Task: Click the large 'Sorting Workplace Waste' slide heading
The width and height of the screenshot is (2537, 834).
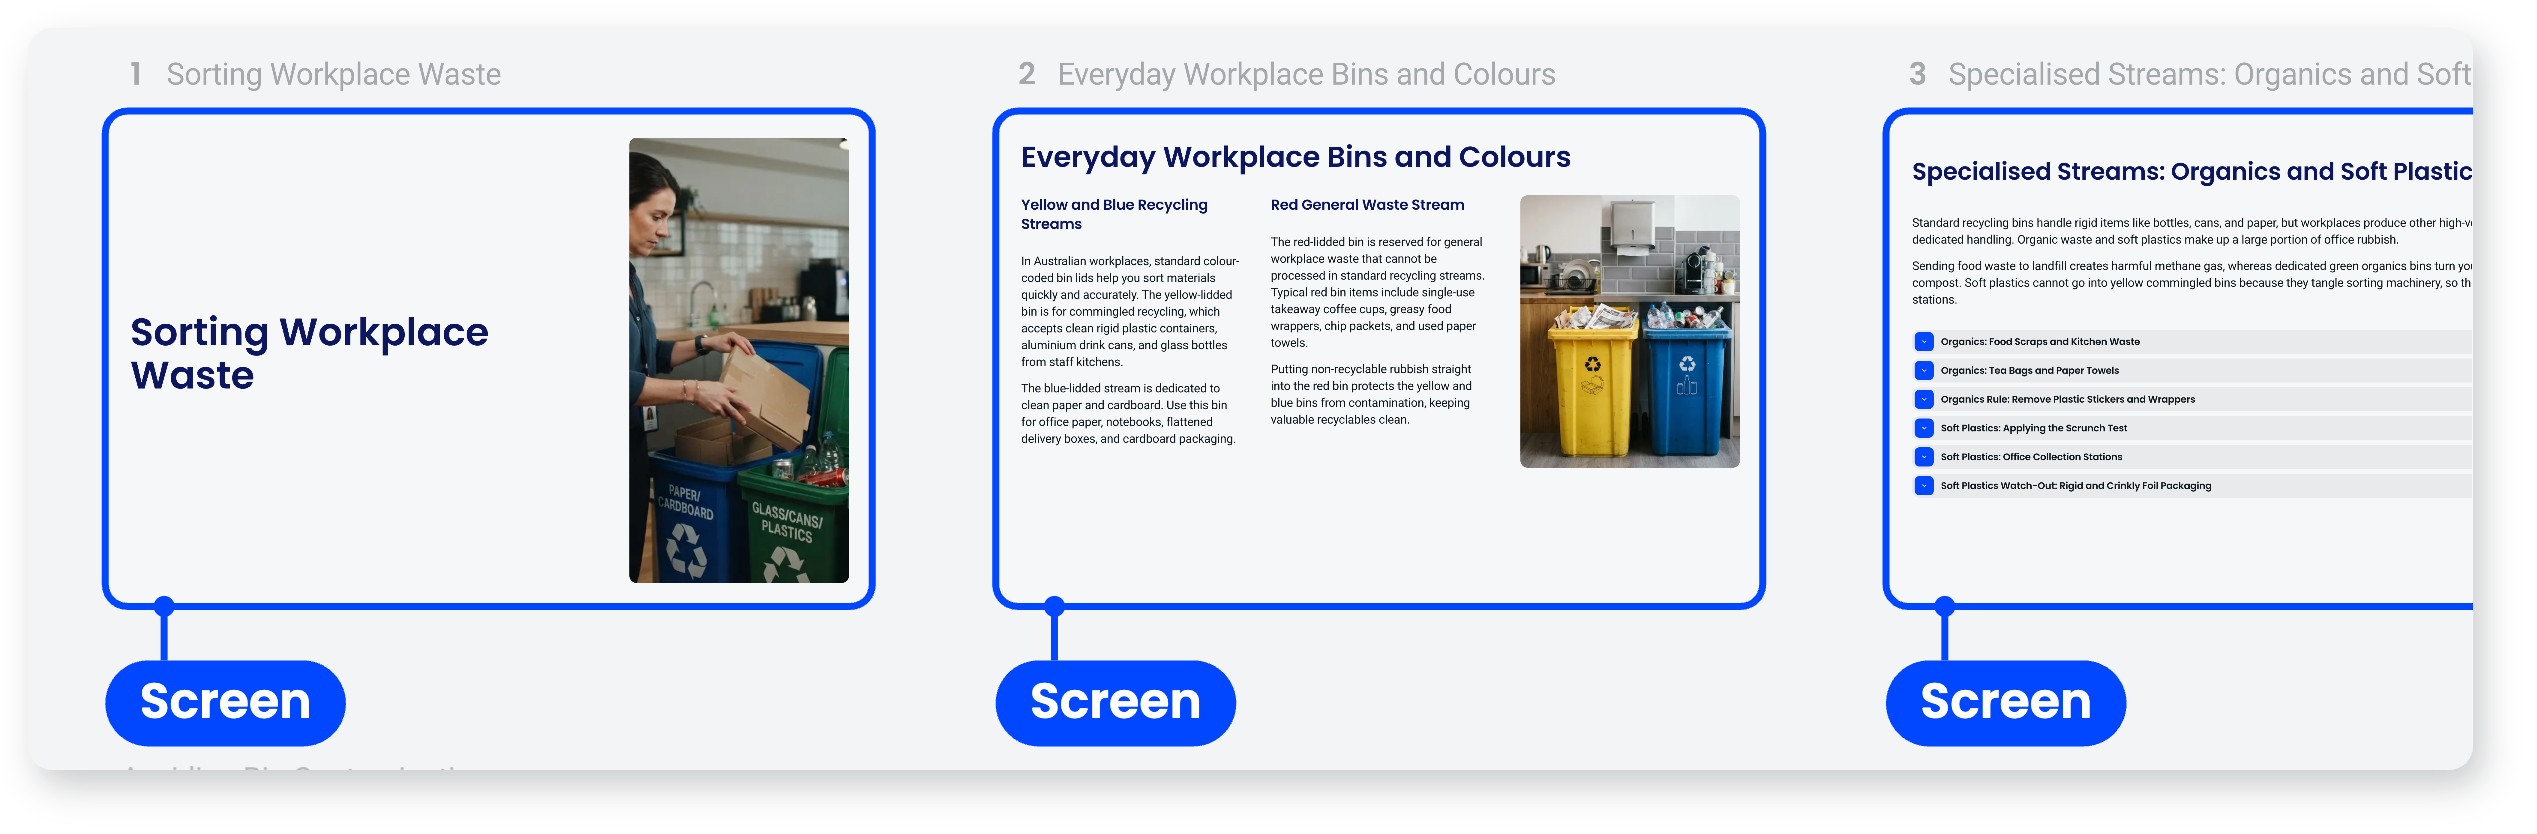Action: tap(310, 353)
